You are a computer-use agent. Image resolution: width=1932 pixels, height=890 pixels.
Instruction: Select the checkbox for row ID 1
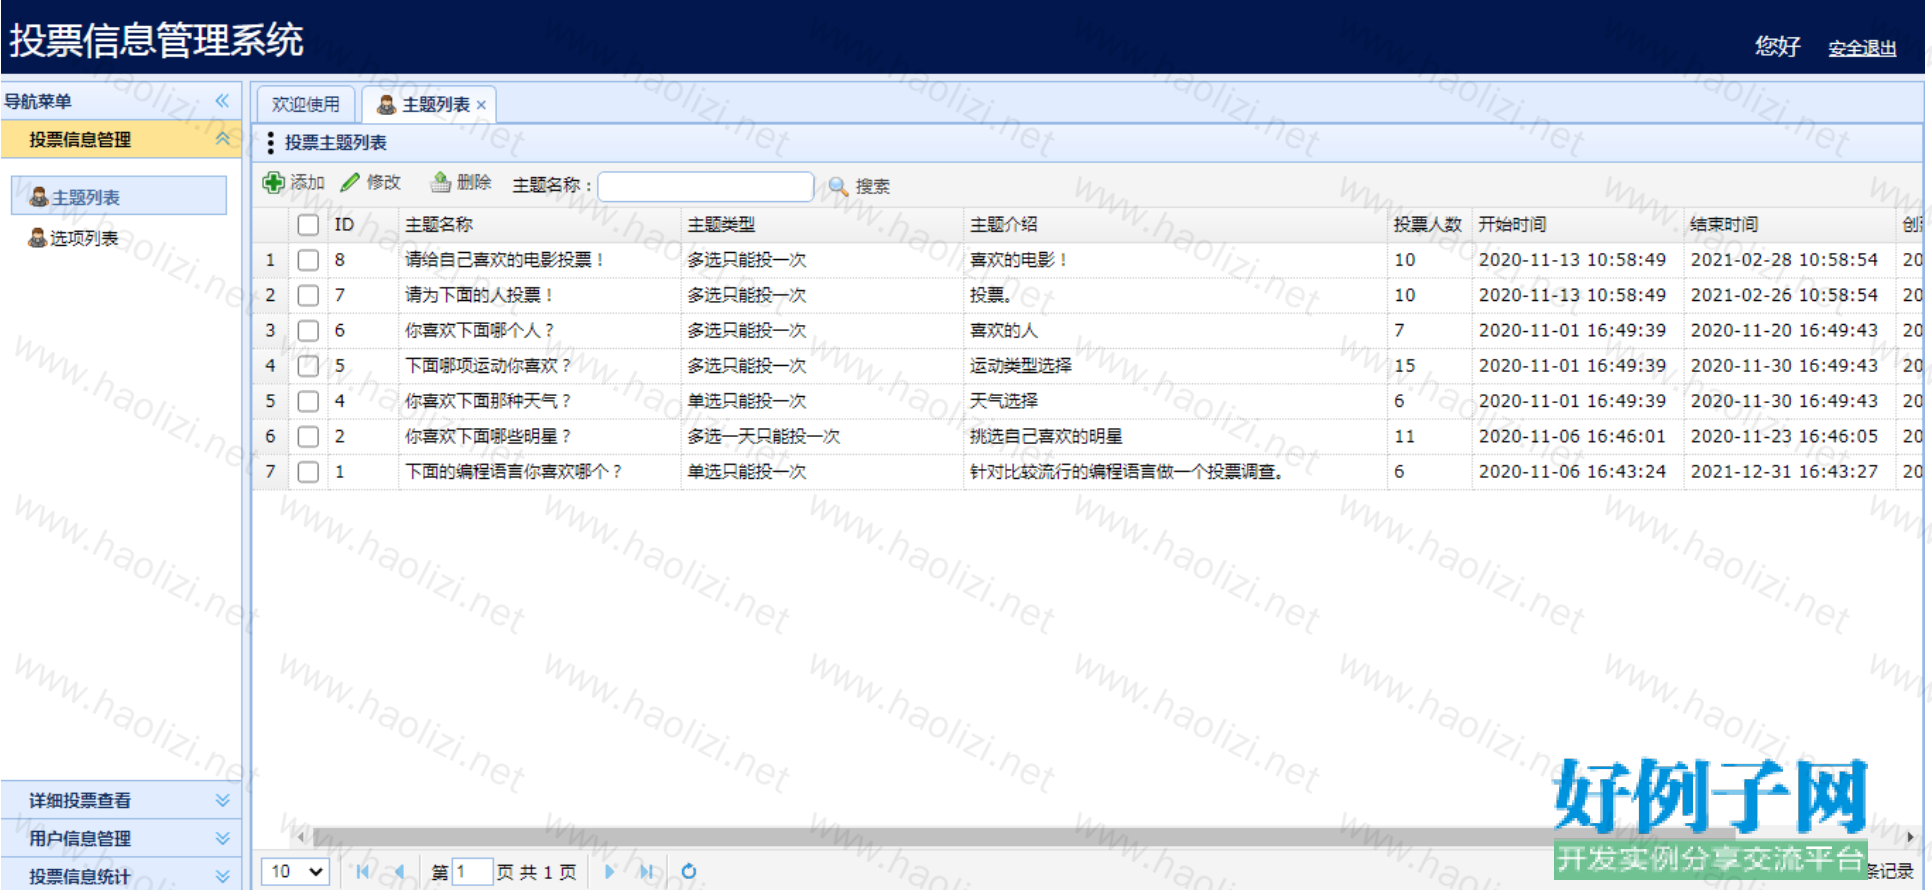click(x=308, y=472)
